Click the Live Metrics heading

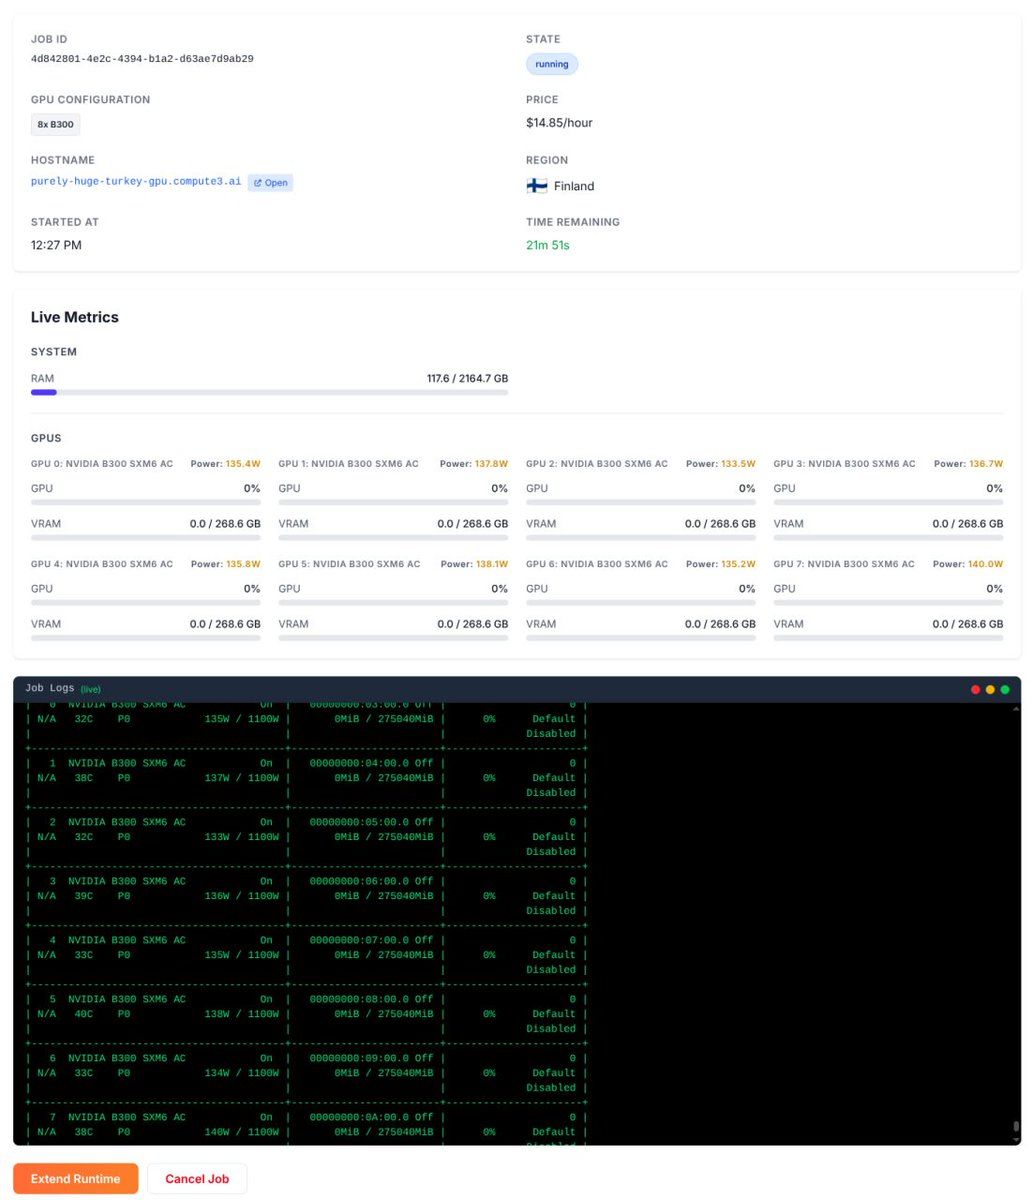(75, 317)
